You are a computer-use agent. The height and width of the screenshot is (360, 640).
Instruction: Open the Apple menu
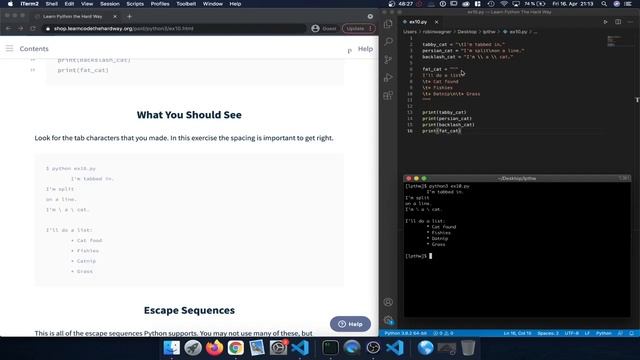tap(10, 4)
